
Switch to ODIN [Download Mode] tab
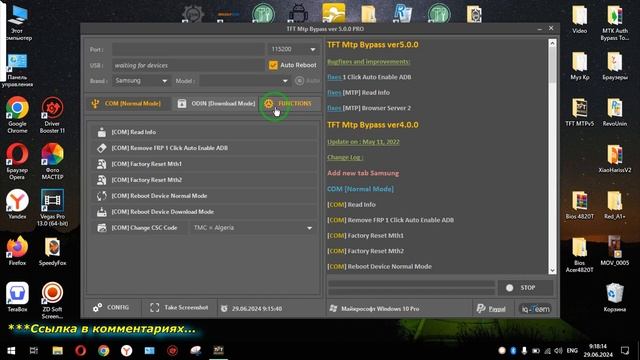pos(216,104)
